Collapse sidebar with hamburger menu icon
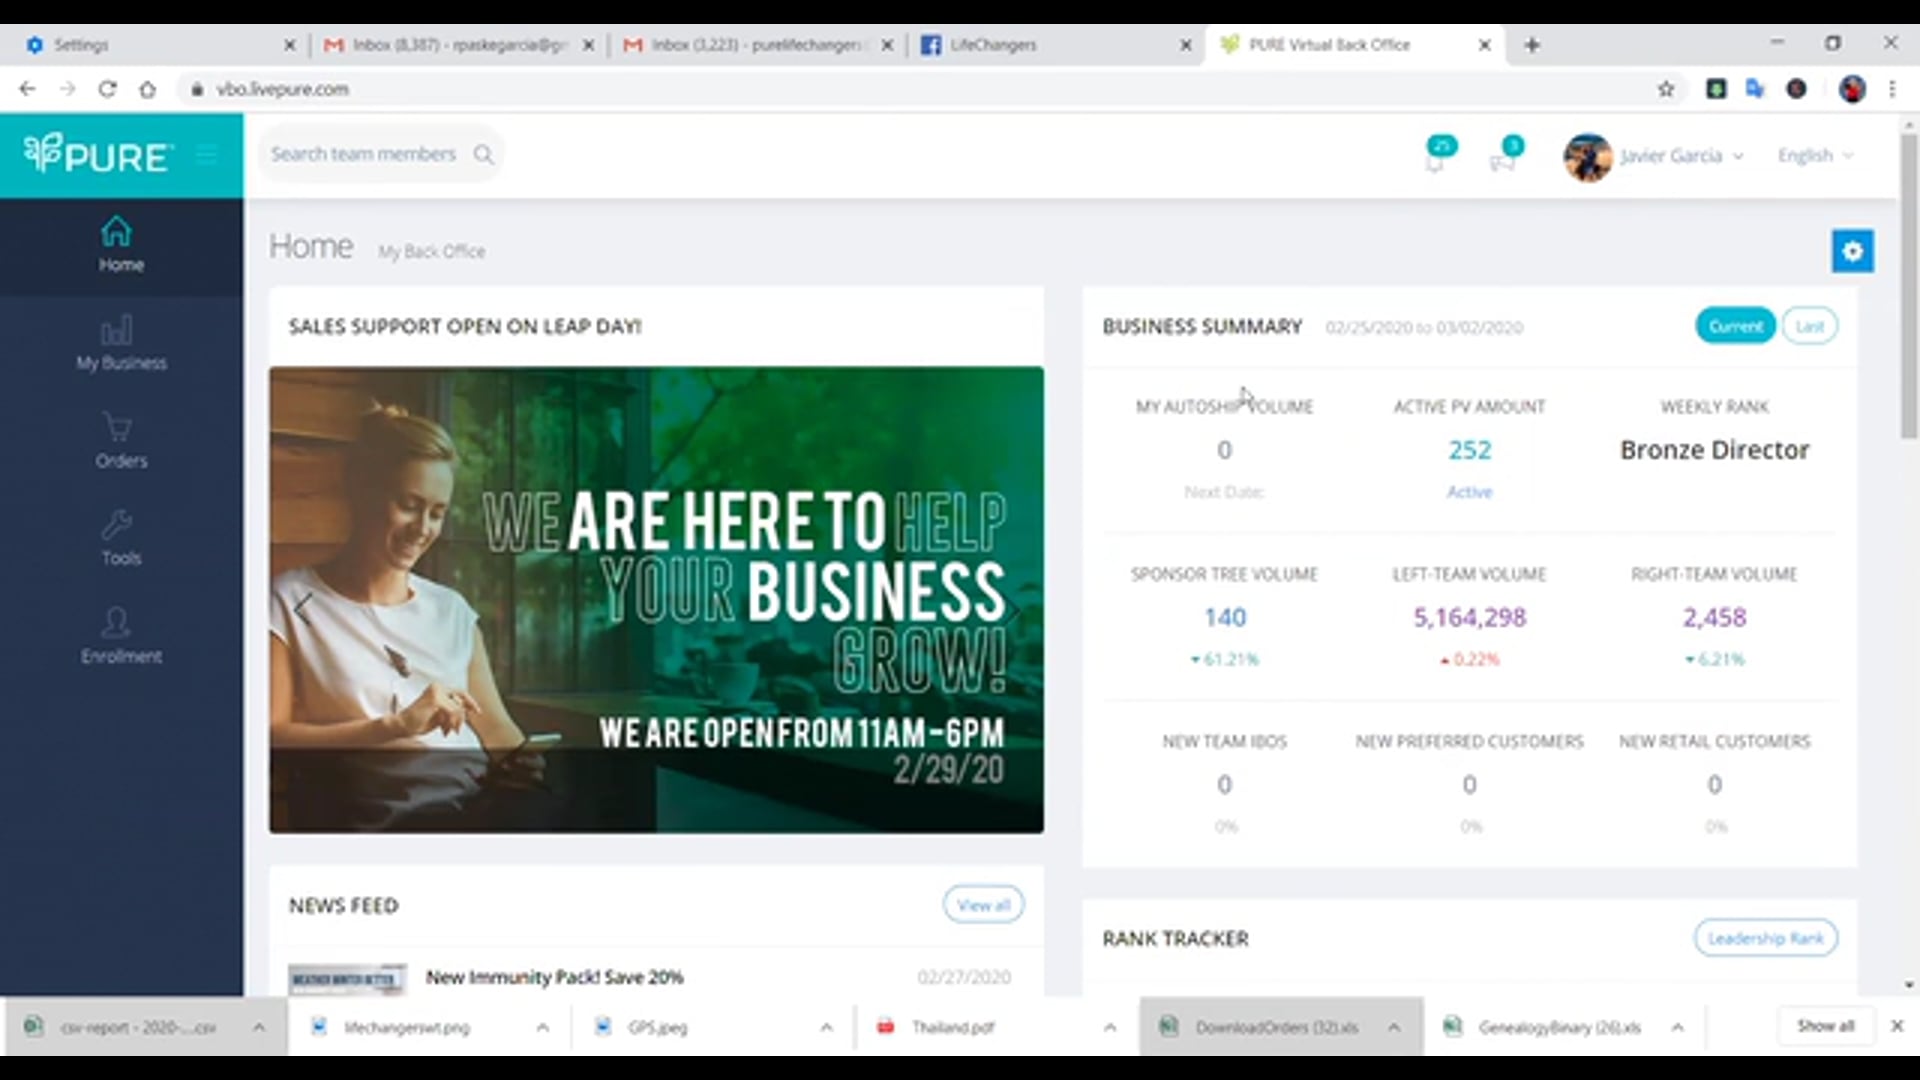 point(207,154)
